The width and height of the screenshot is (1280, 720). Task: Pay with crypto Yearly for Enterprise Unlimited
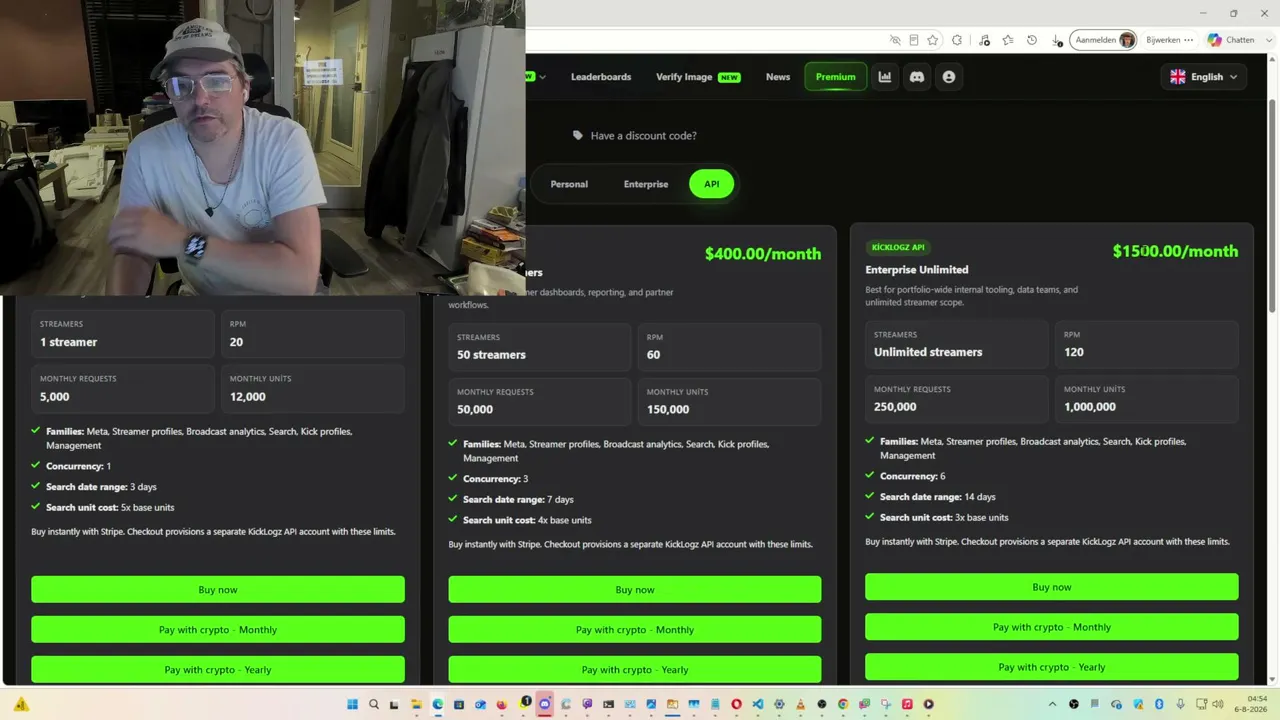pyautogui.click(x=1052, y=667)
